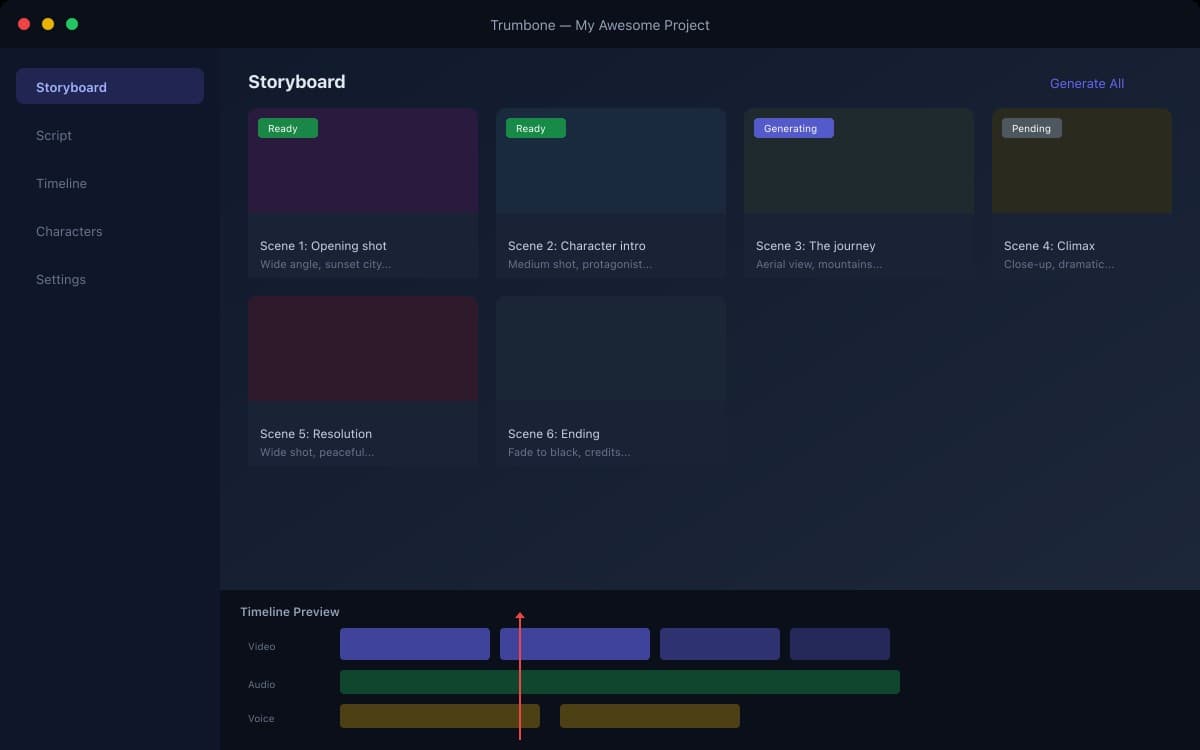Open the Timeline view from the sidebar
This screenshot has height=750, width=1200.
tap(62, 183)
